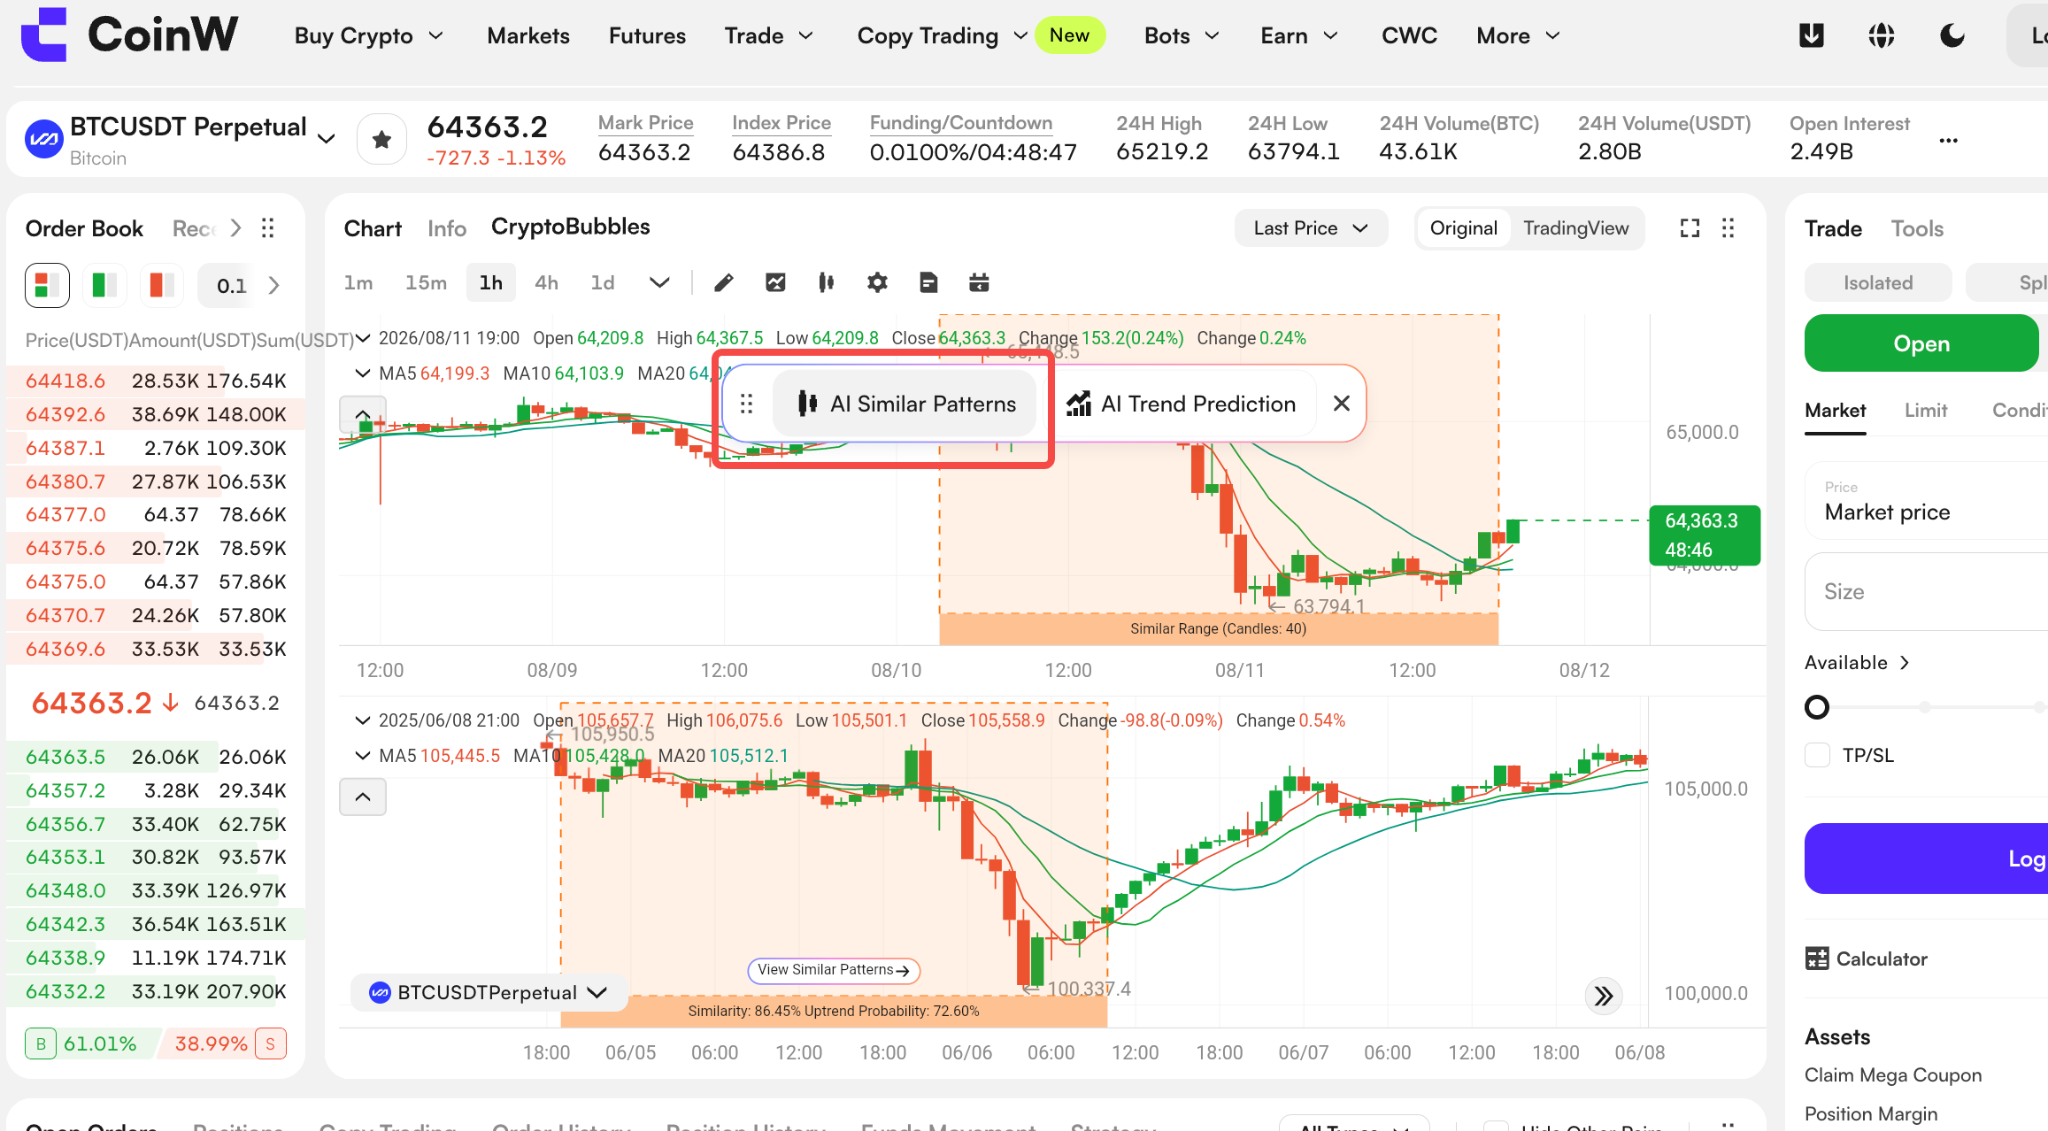This screenshot has width=2048, height=1131.
Task: Open the Futures page
Action: point(647,36)
